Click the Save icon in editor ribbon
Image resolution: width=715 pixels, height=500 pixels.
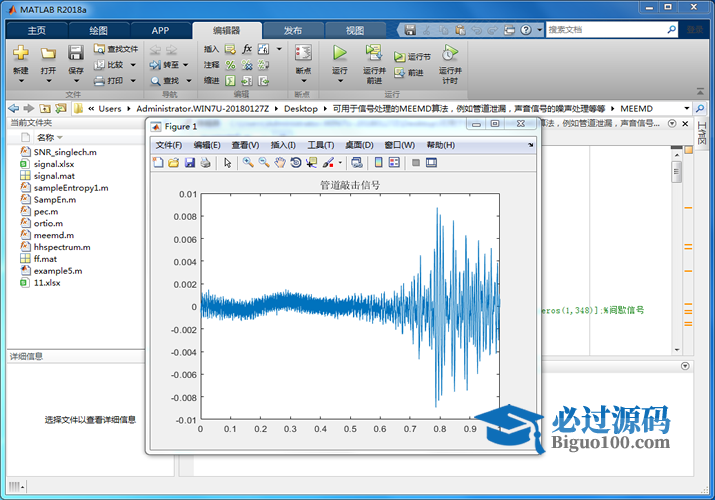click(x=76, y=52)
